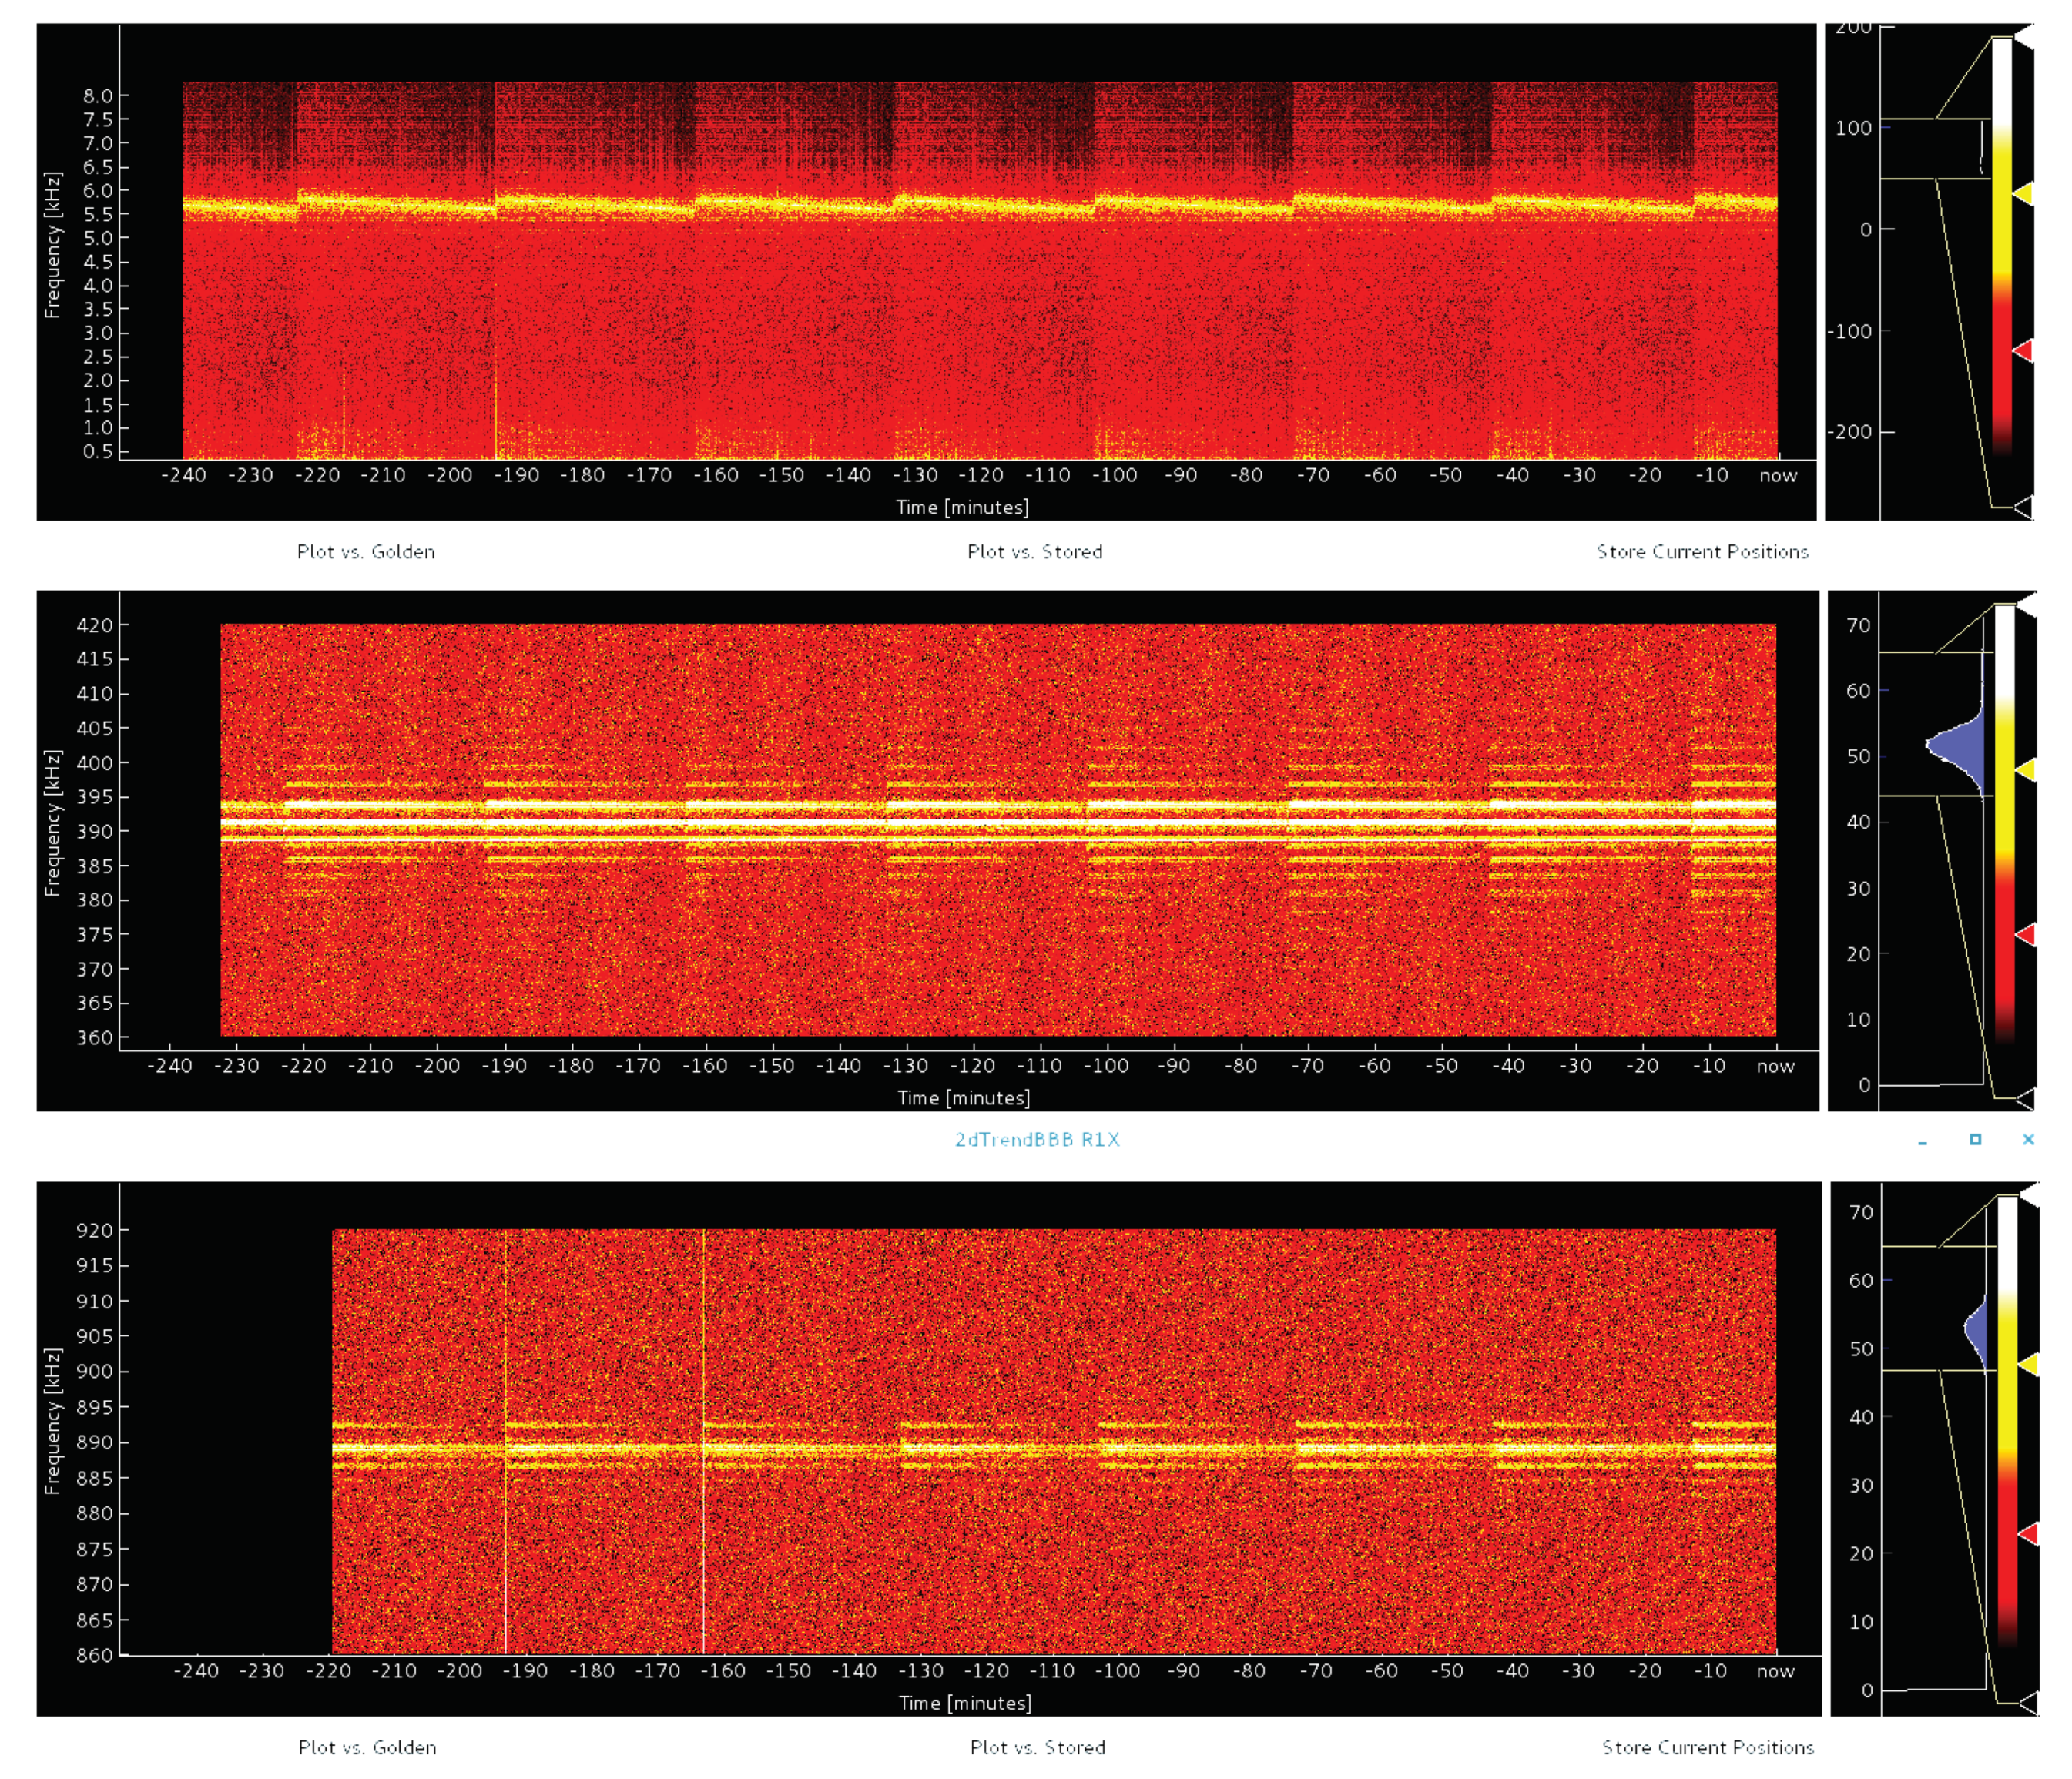Click red color-stop marker on top colorbar
Screen dimensions: 2072x1779
(2023, 350)
